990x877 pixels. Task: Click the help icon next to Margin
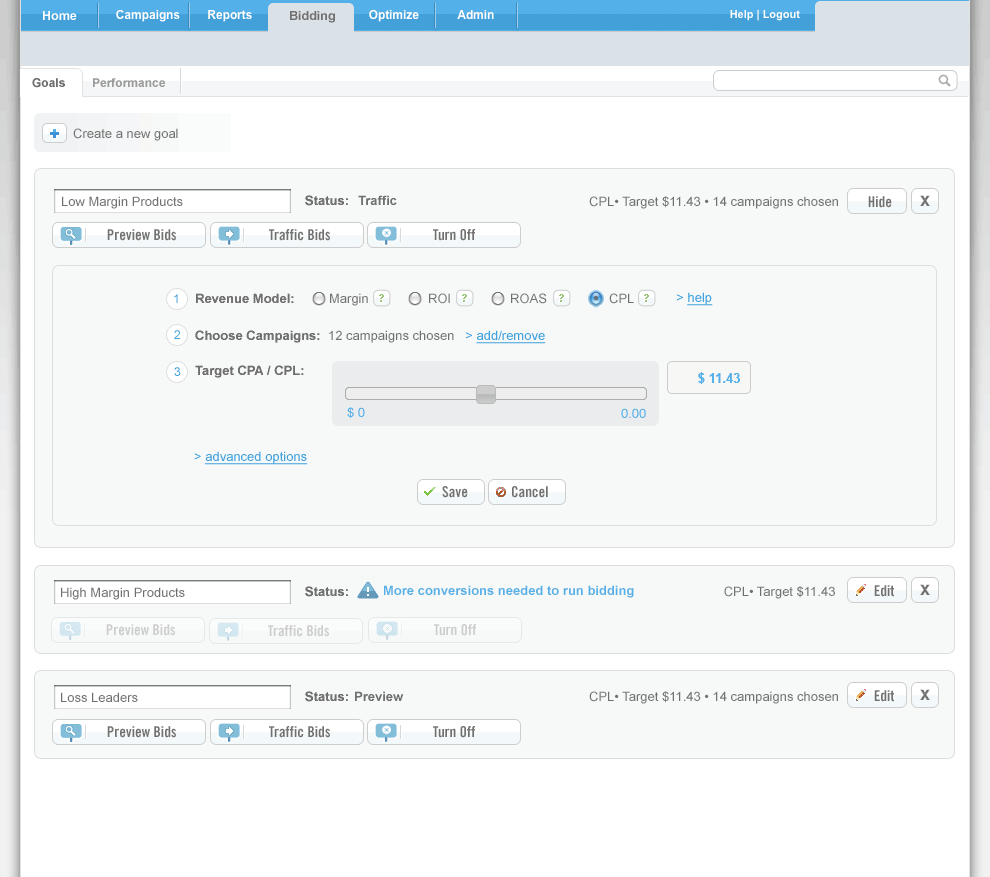click(x=381, y=298)
